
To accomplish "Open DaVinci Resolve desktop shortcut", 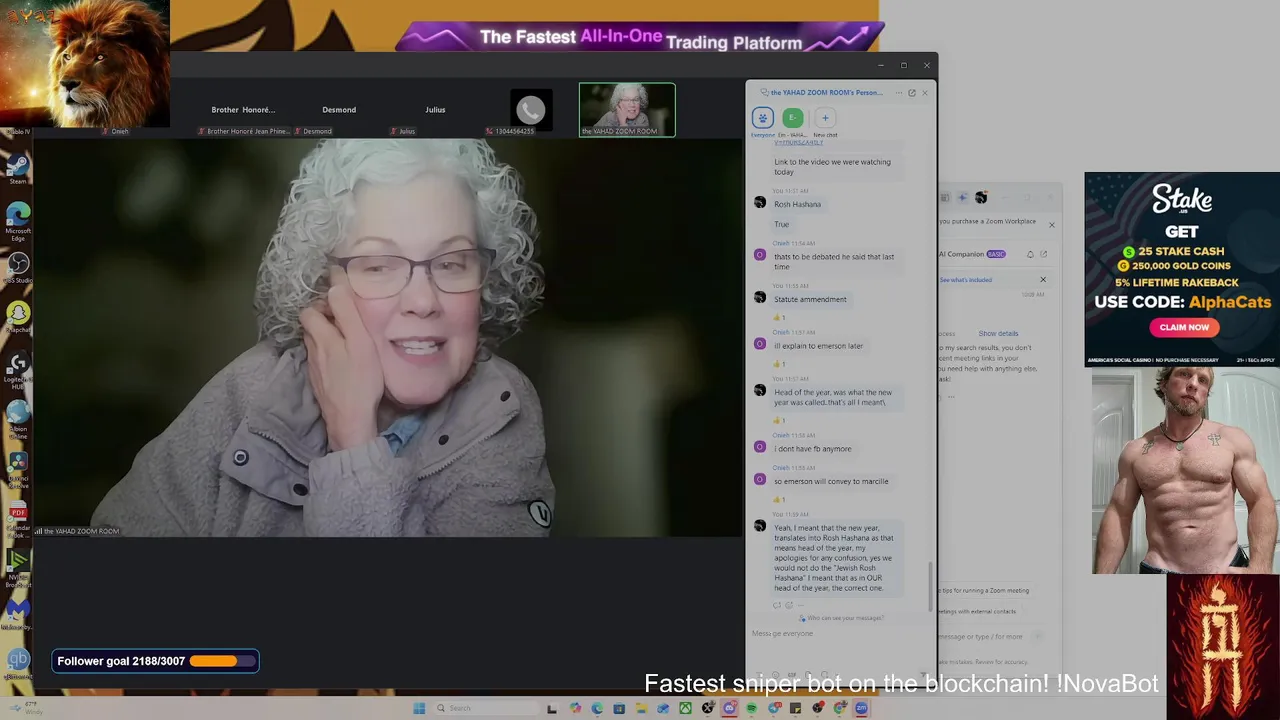I will tap(18, 468).
